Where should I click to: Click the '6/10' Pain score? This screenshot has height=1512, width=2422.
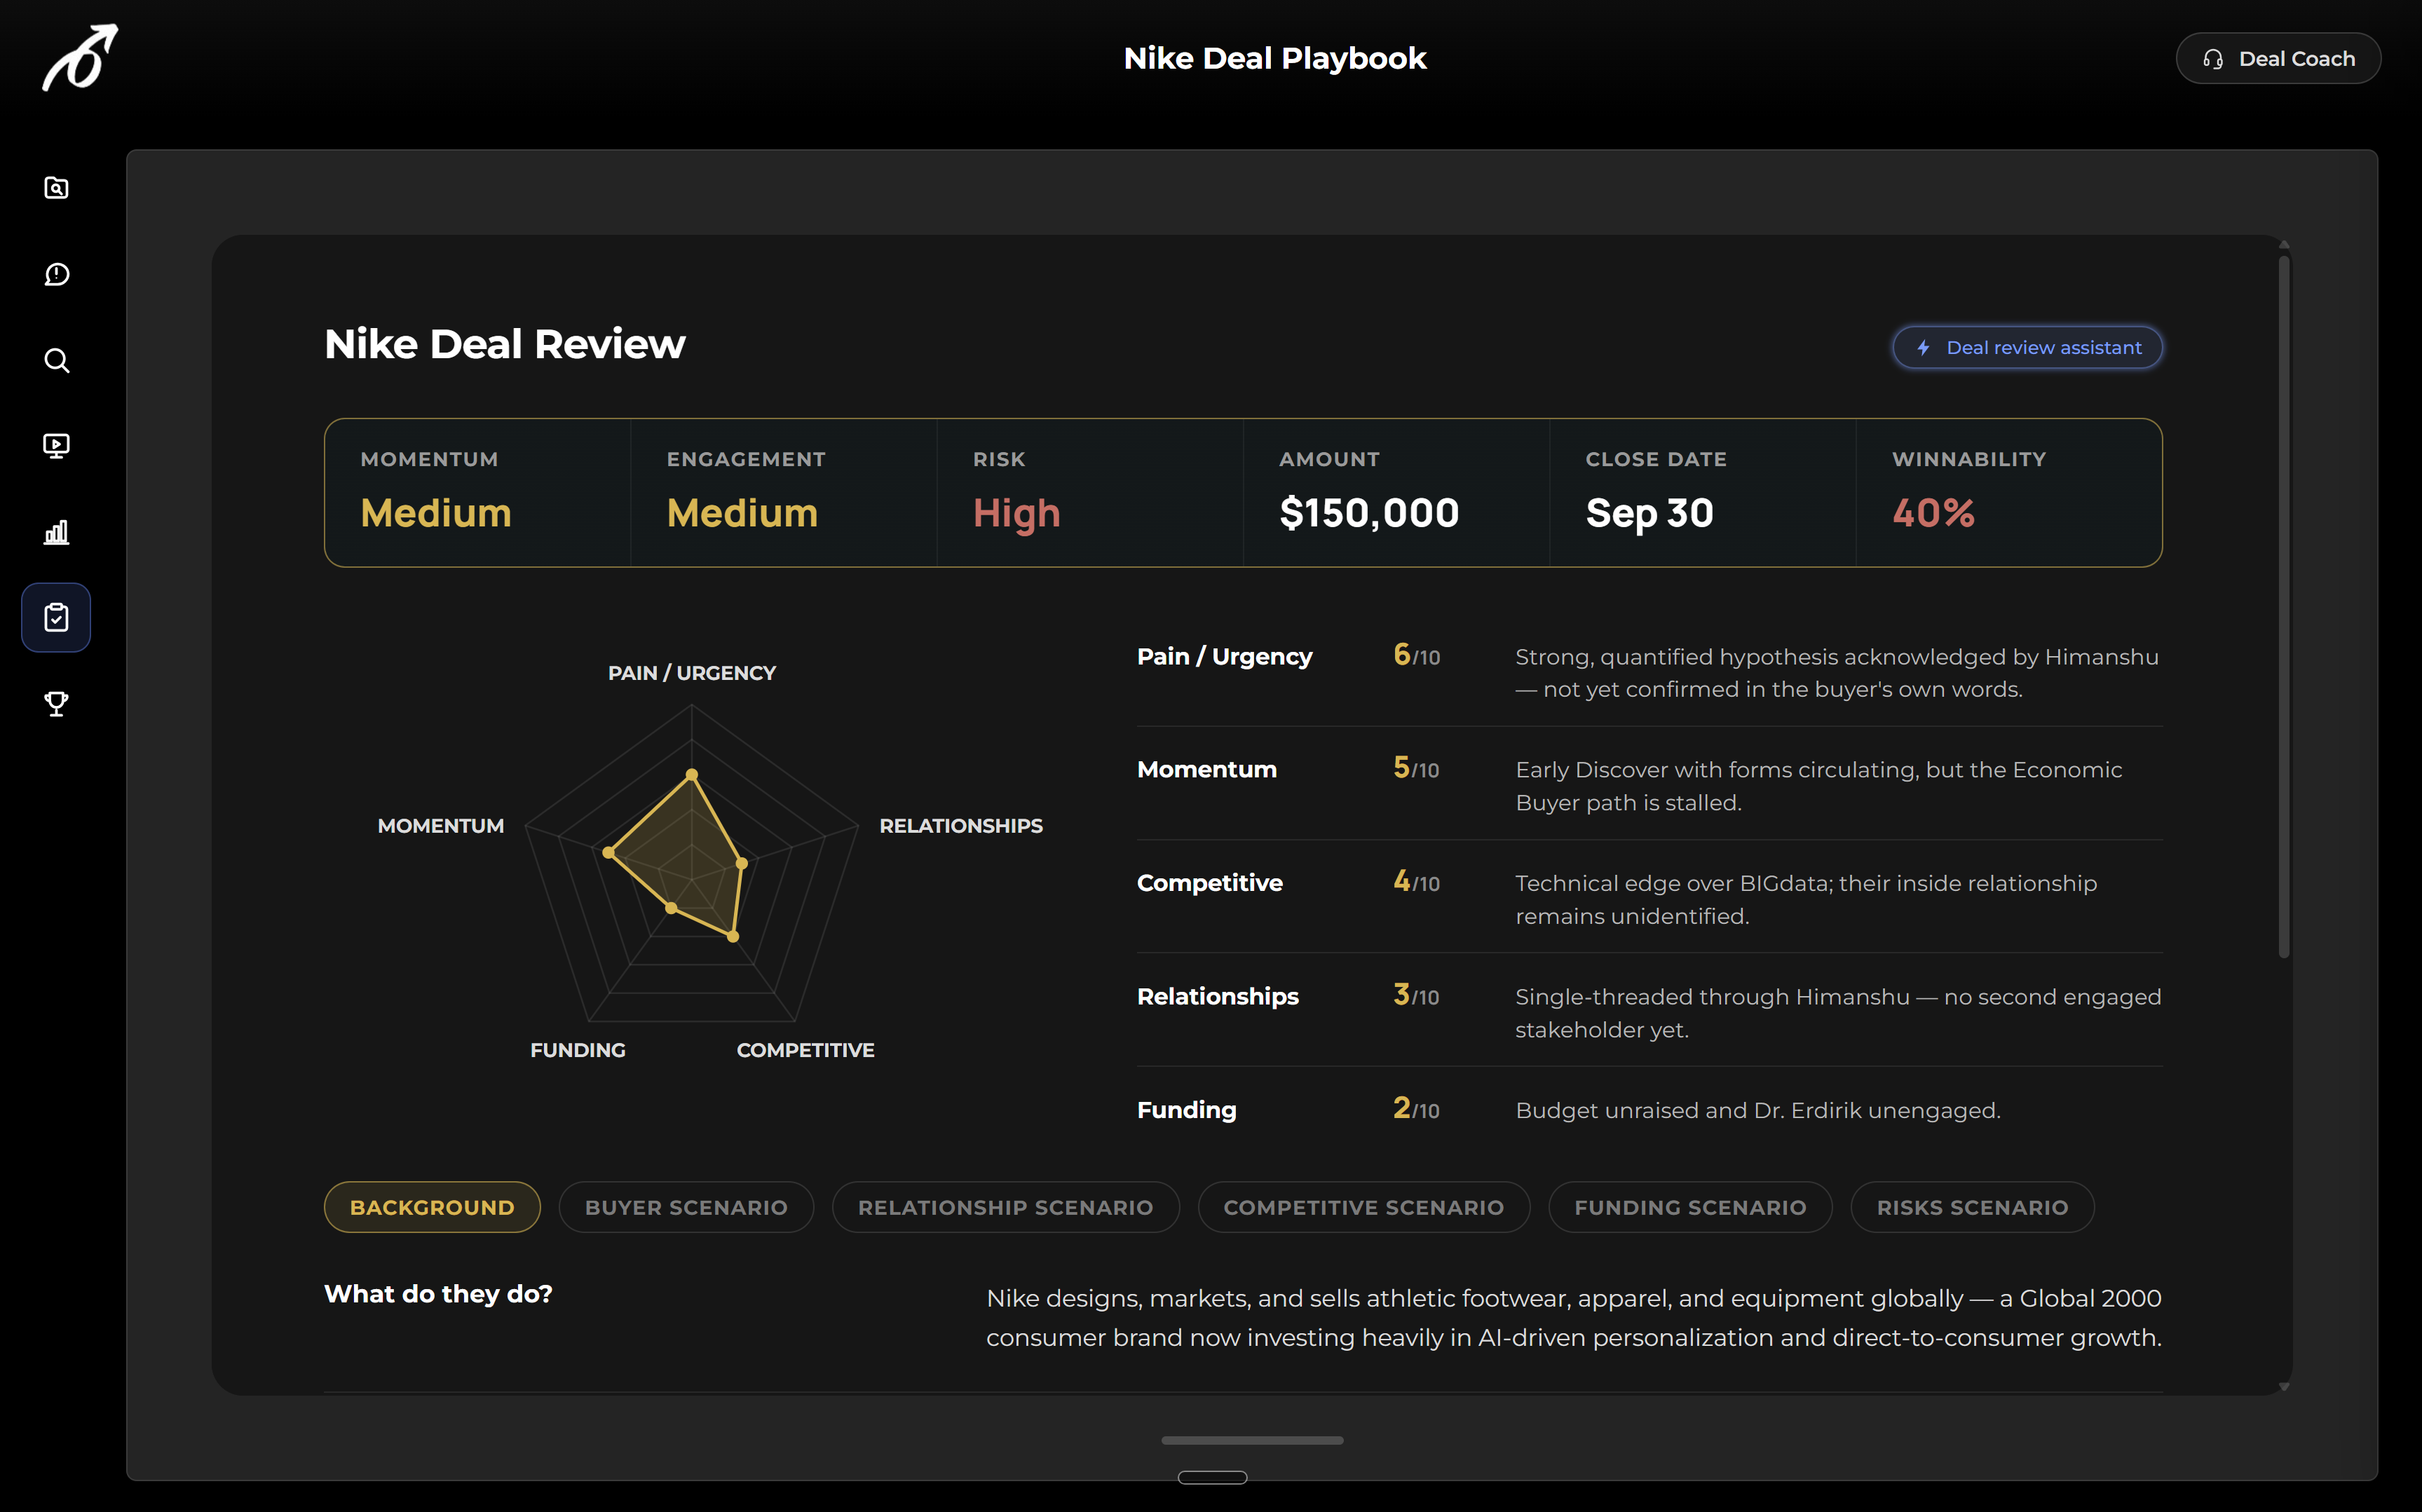[1416, 655]
